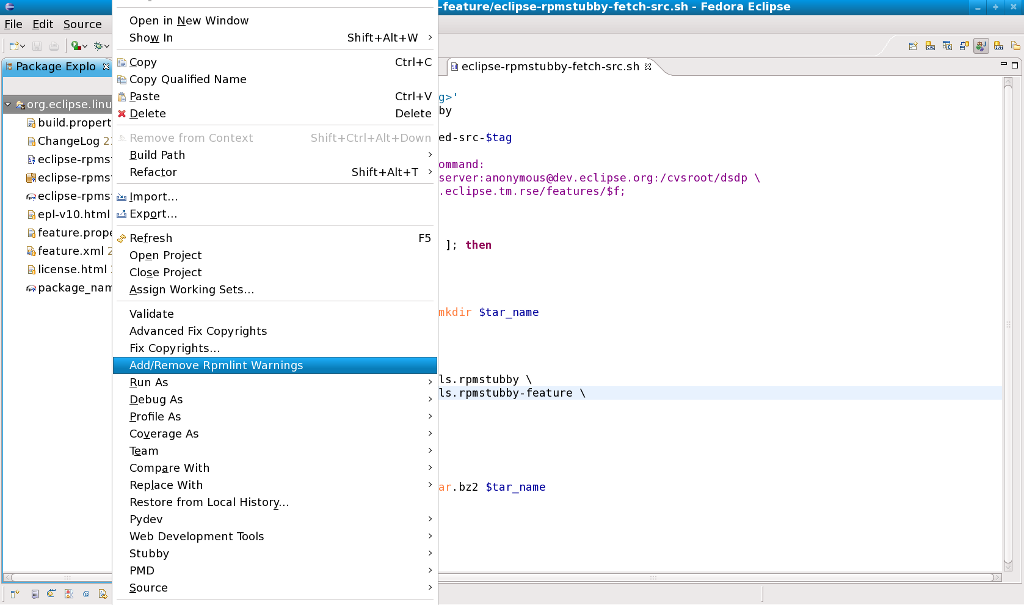Screen dimensions: 1024x605
Task: Choose Restore from Local History...
Action: point(275,502)
